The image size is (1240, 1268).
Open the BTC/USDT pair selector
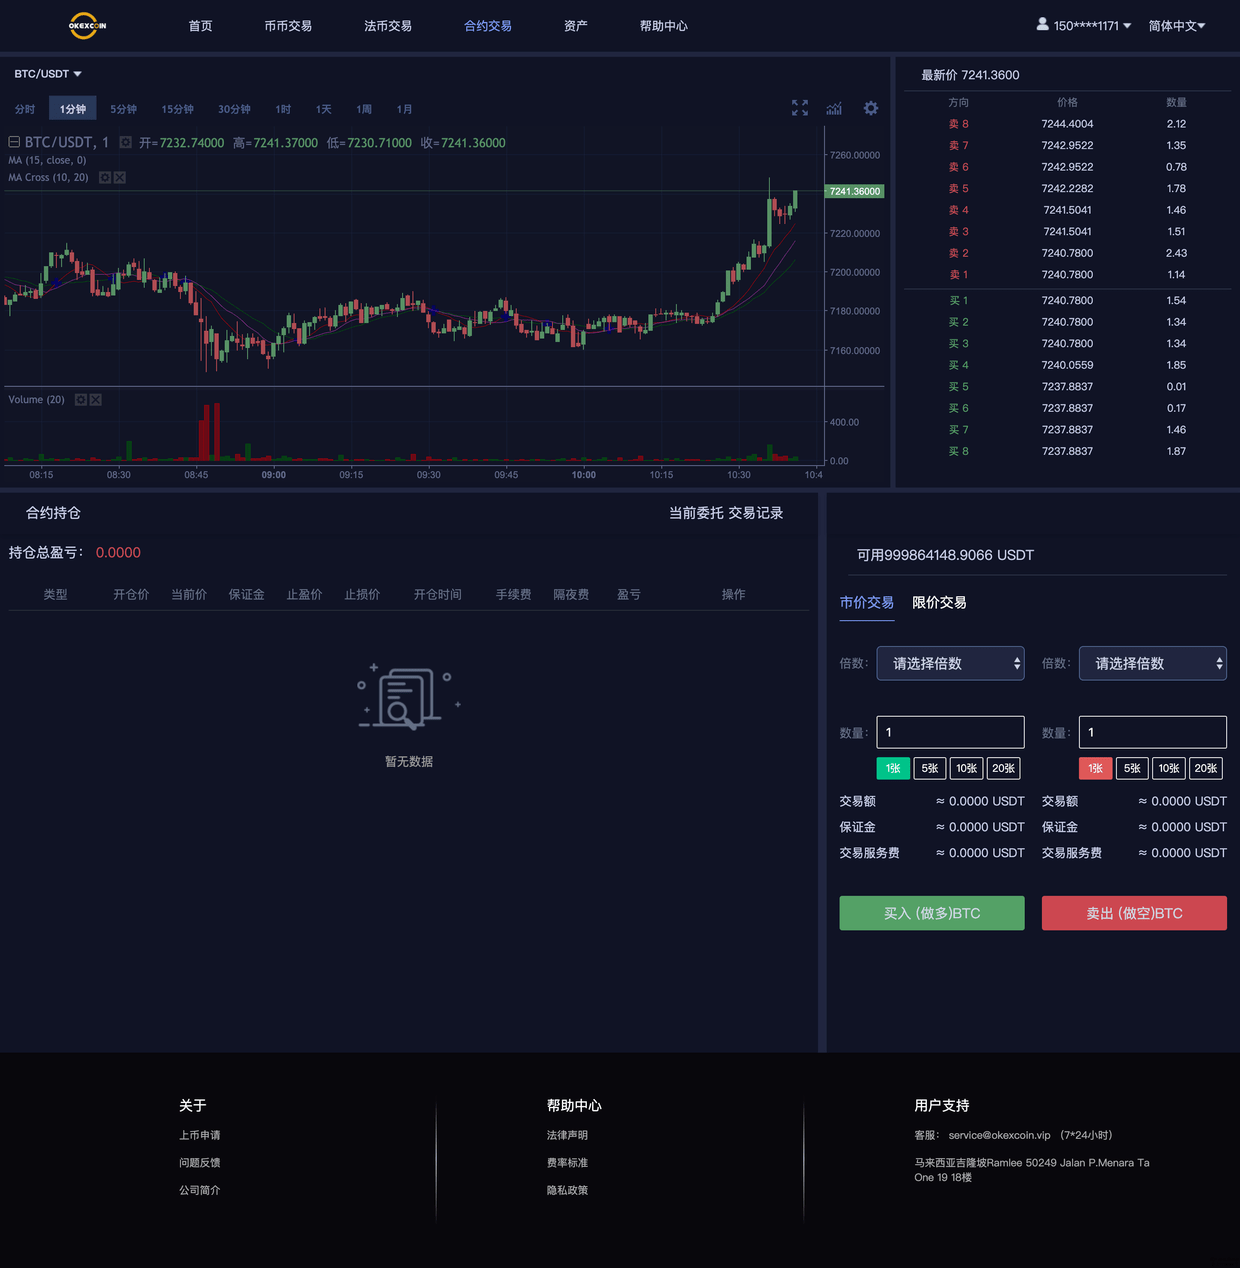click(48, 74)
